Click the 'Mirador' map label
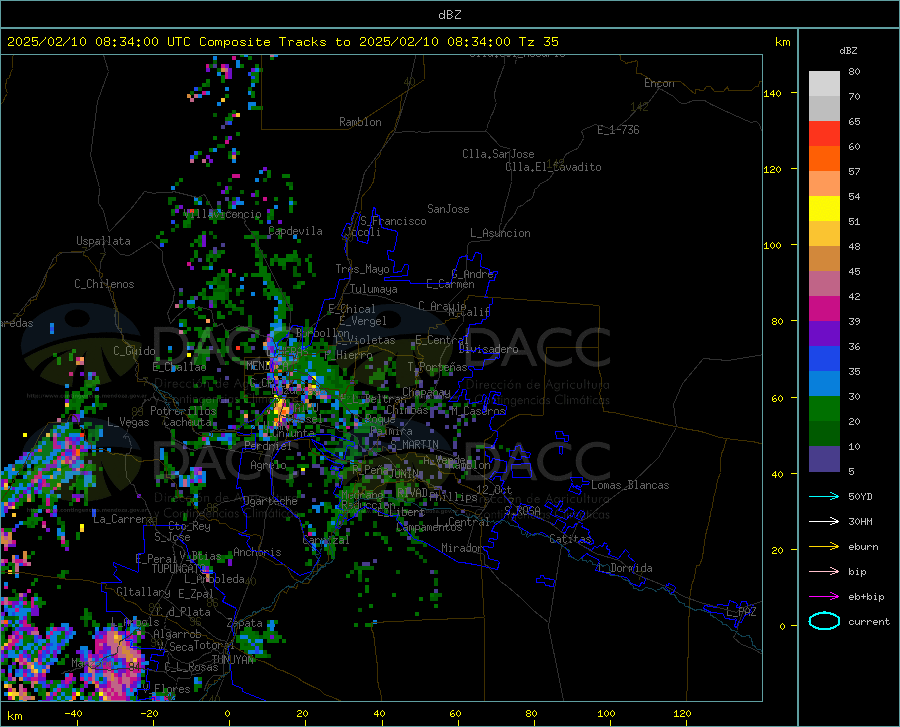Viewport: 900px width, 727px height. 461,548
